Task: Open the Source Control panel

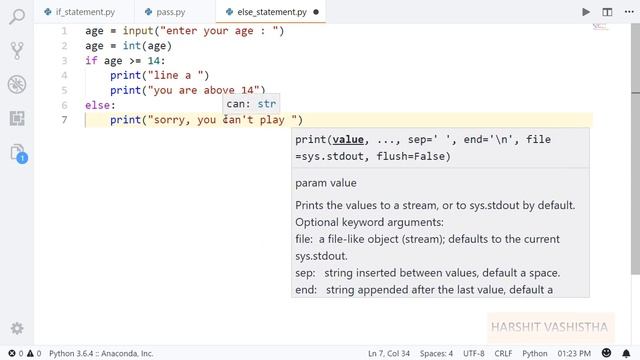Action: click(x=17, y=51)
